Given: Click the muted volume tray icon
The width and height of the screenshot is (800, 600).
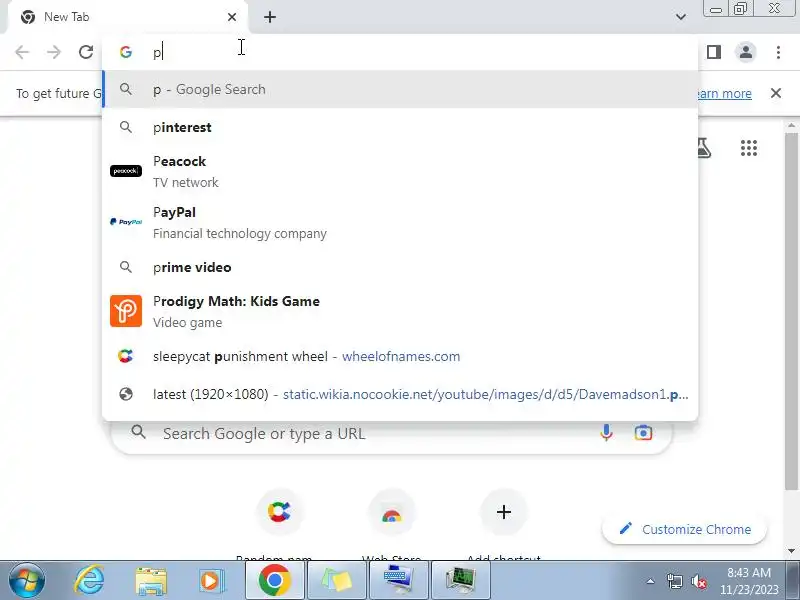Looking at the screenshot, I should tap(698, 581).
